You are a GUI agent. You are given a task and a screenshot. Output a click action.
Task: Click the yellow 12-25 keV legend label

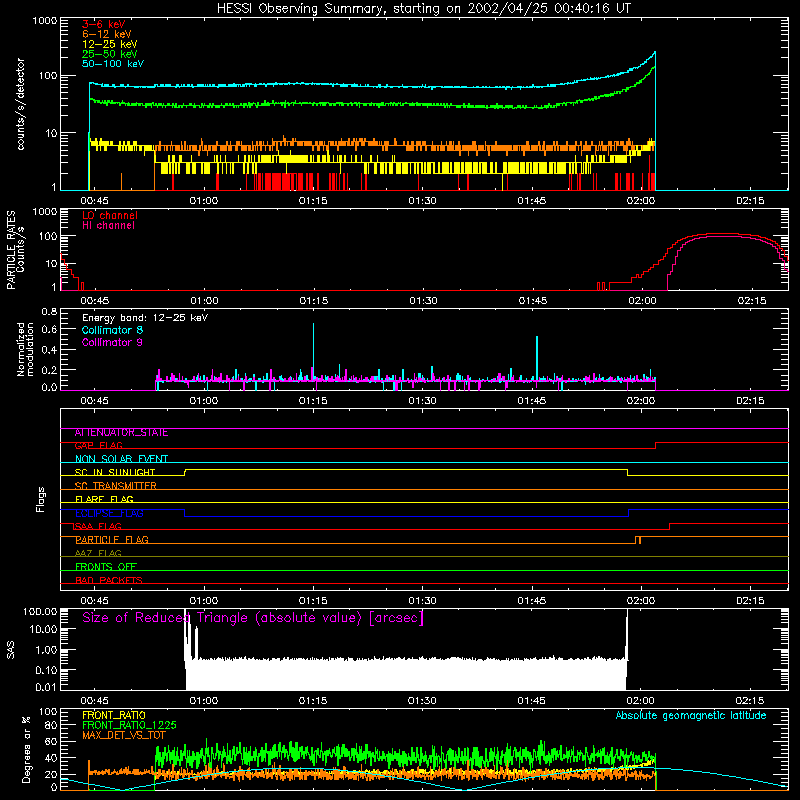tap(110, 44)
